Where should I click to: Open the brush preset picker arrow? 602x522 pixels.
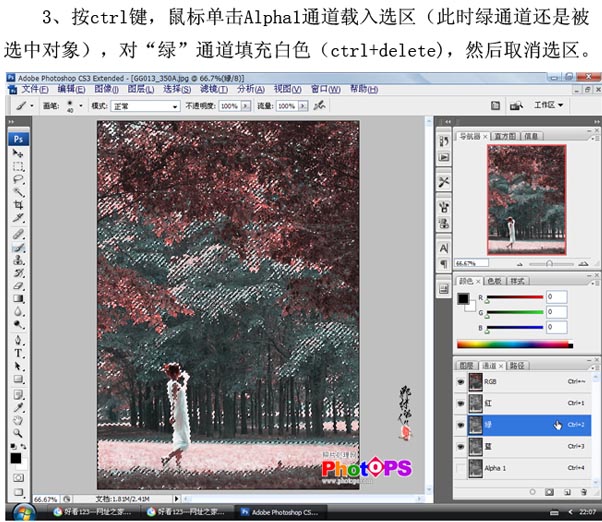pos(81,106)
